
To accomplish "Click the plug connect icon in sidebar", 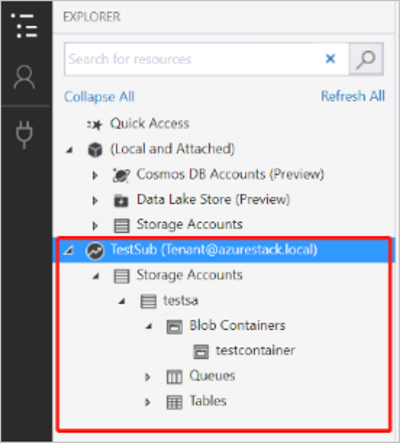I will (24, 134).
